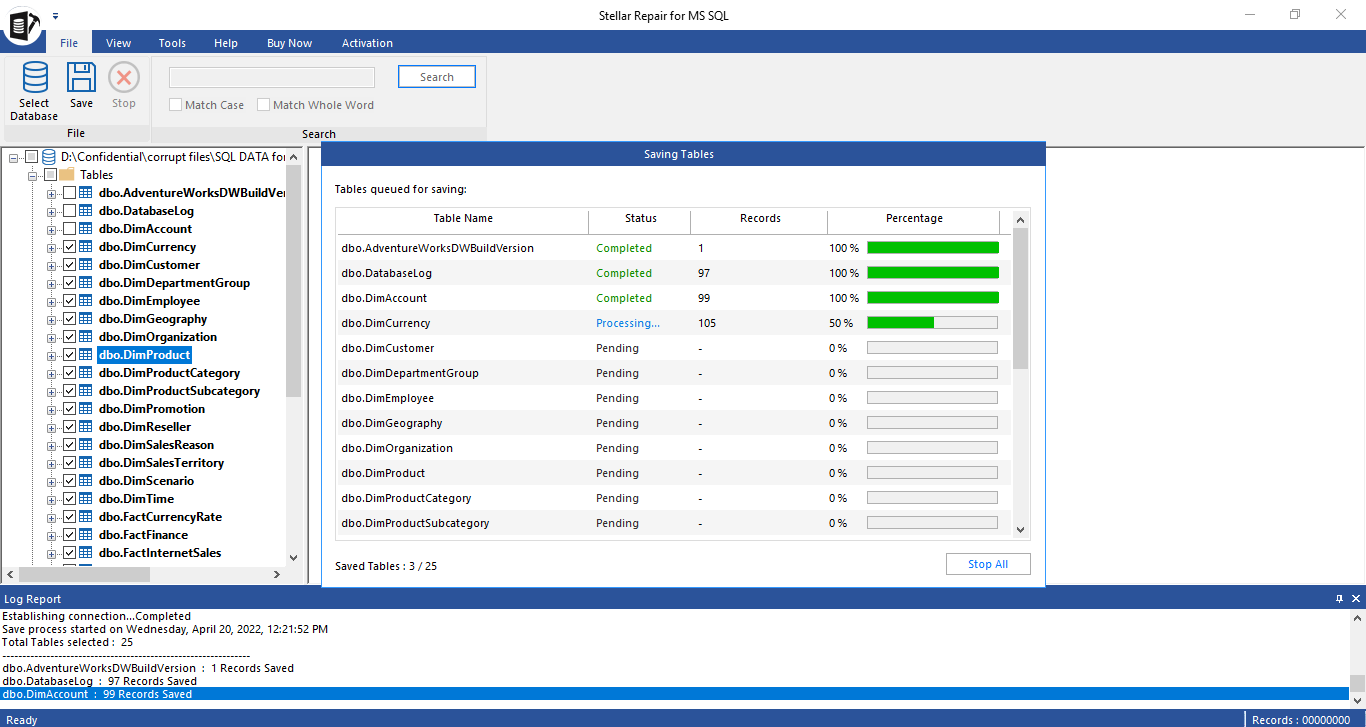Click table icon beside dbo.DimOrganization
The image size is (1366, 727).
(x=86, y=337)
